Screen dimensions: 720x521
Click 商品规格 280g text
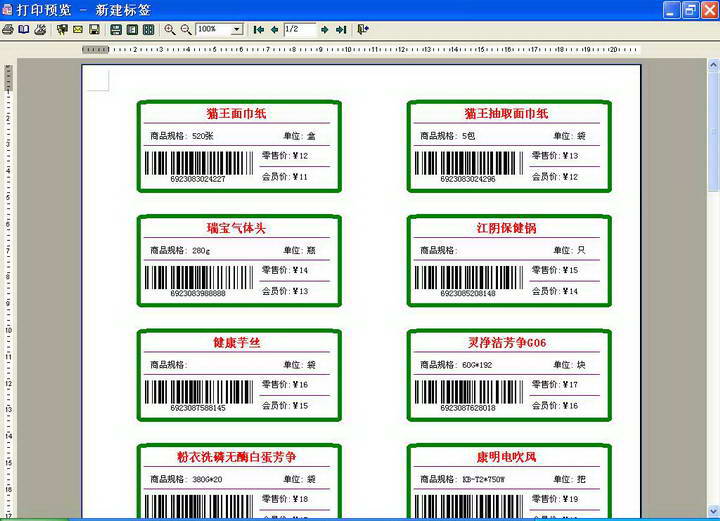point(180,250)
